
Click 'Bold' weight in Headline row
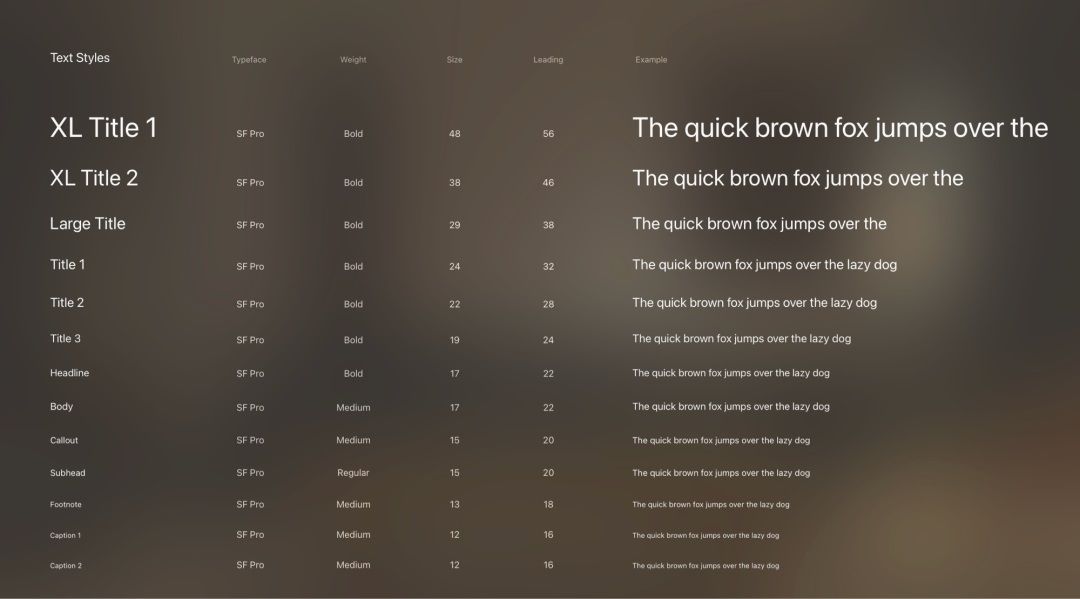click(x=353, y=373)
